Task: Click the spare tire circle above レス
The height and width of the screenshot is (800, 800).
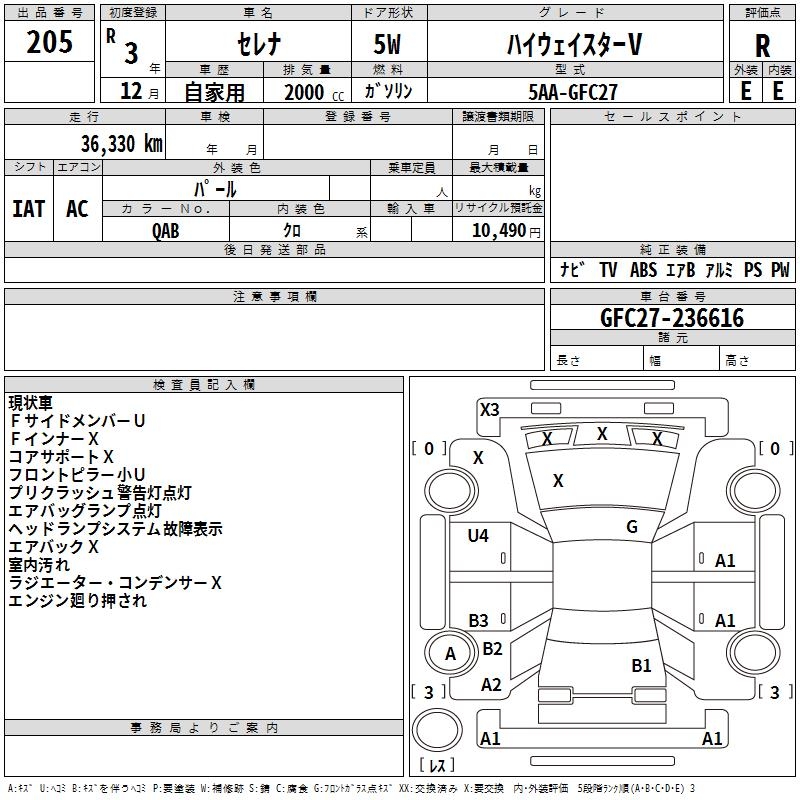Action: (437, 730)
